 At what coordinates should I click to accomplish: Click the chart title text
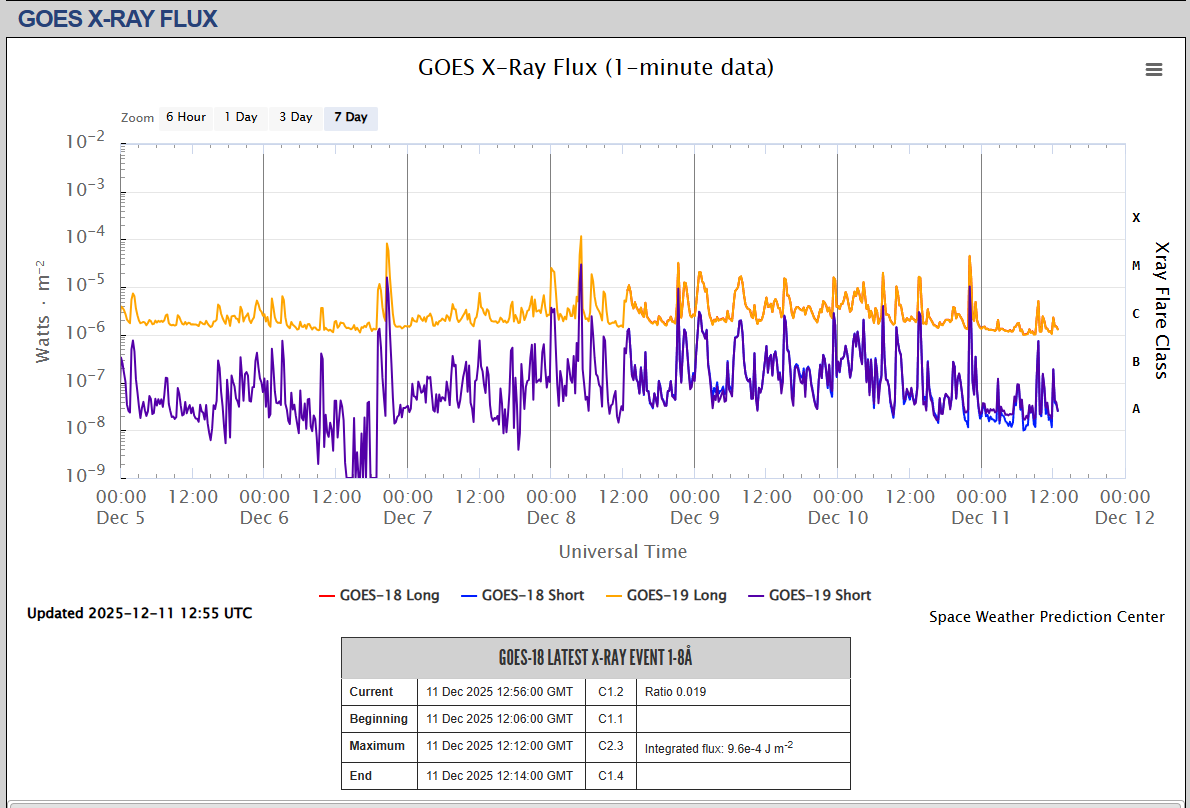tap(595, 68)
